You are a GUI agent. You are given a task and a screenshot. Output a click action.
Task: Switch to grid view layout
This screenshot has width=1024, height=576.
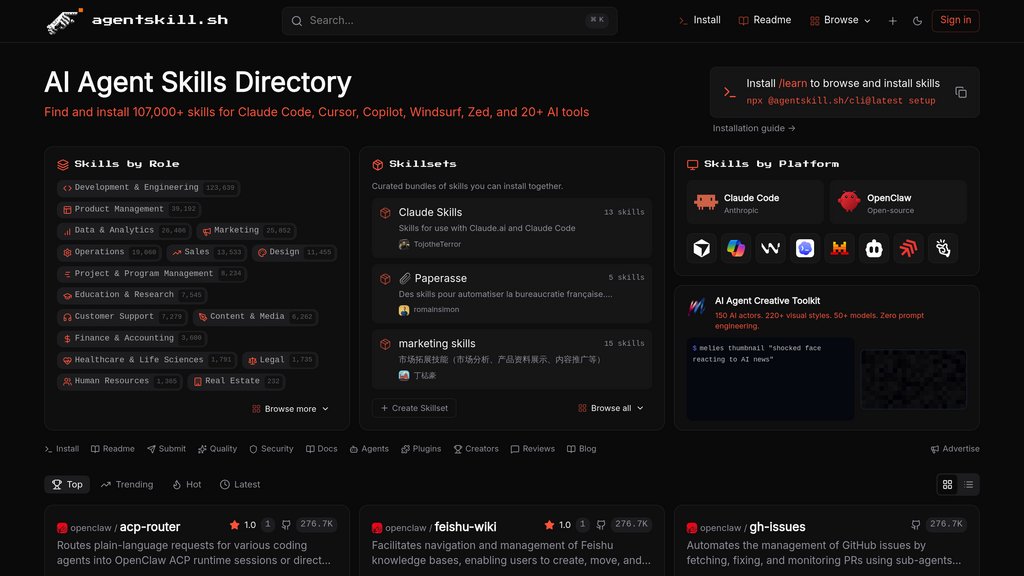(x=947, y=485)
